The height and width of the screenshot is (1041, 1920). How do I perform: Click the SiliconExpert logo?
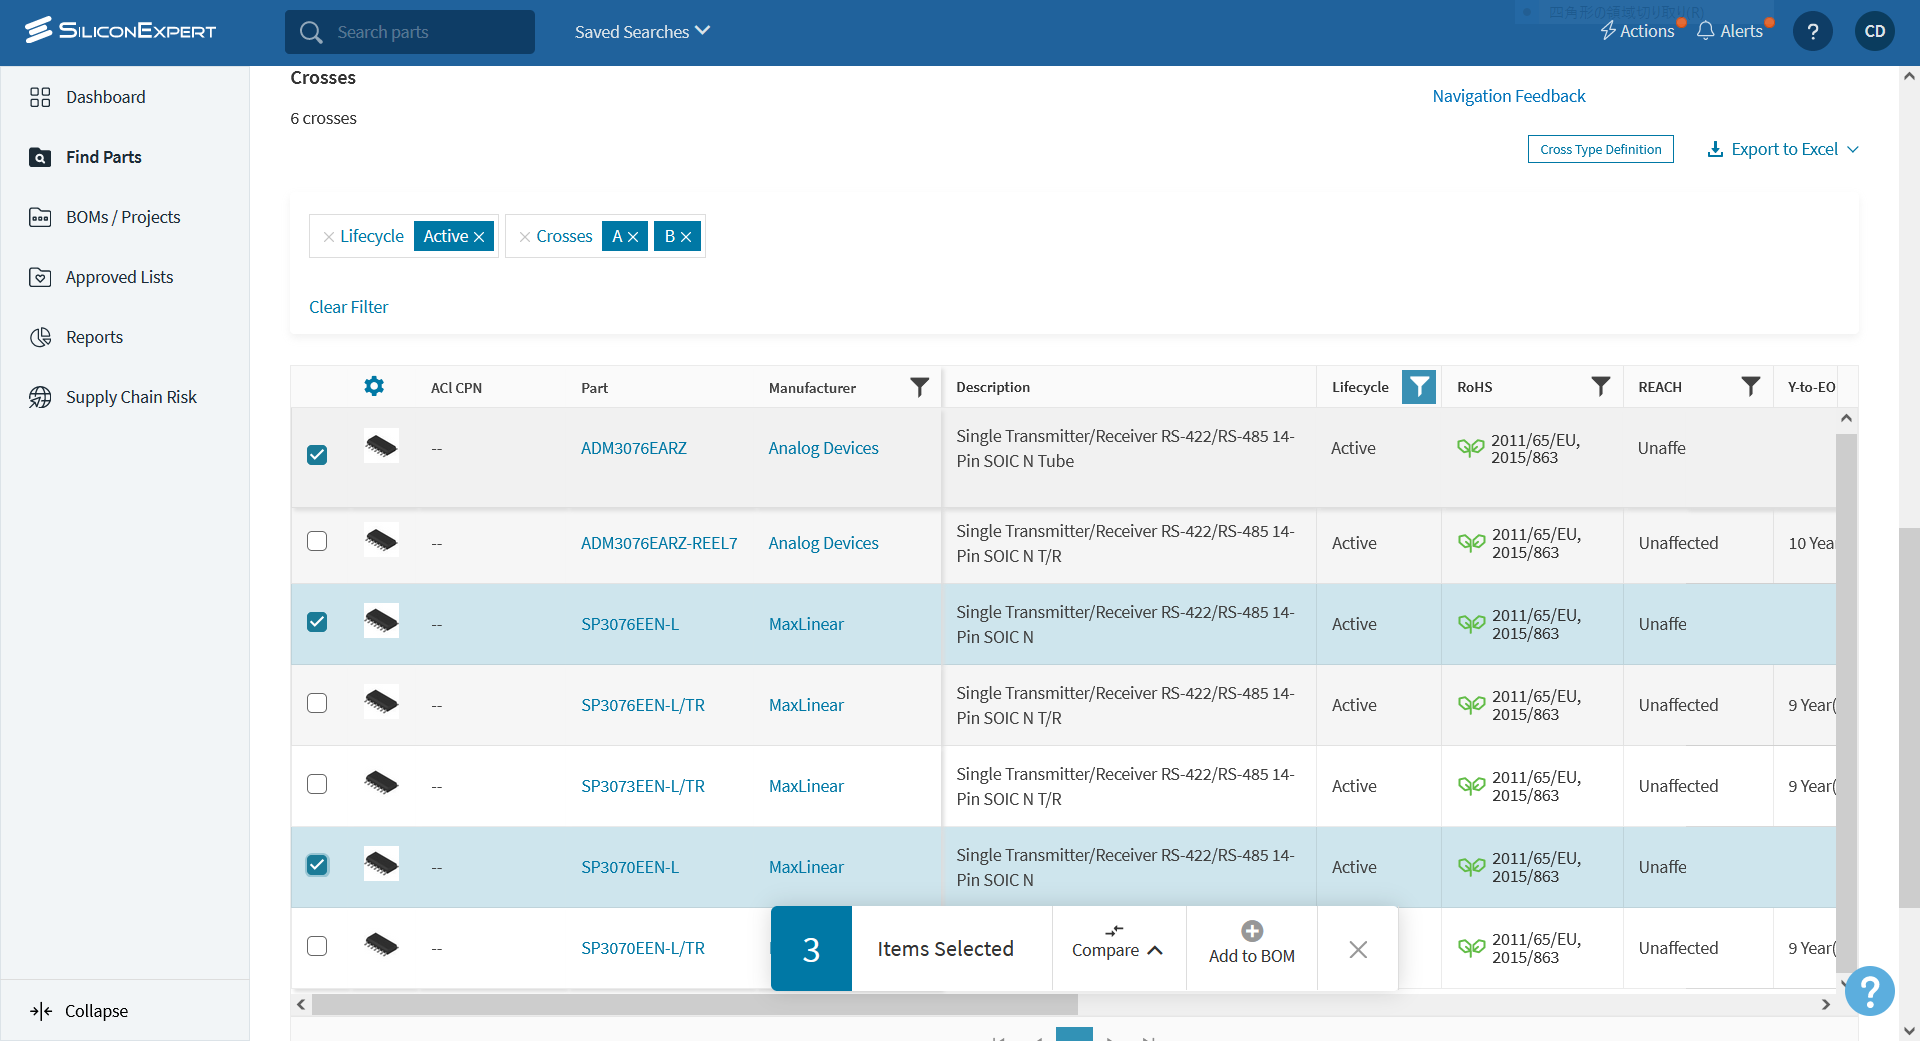coord(120,30)
